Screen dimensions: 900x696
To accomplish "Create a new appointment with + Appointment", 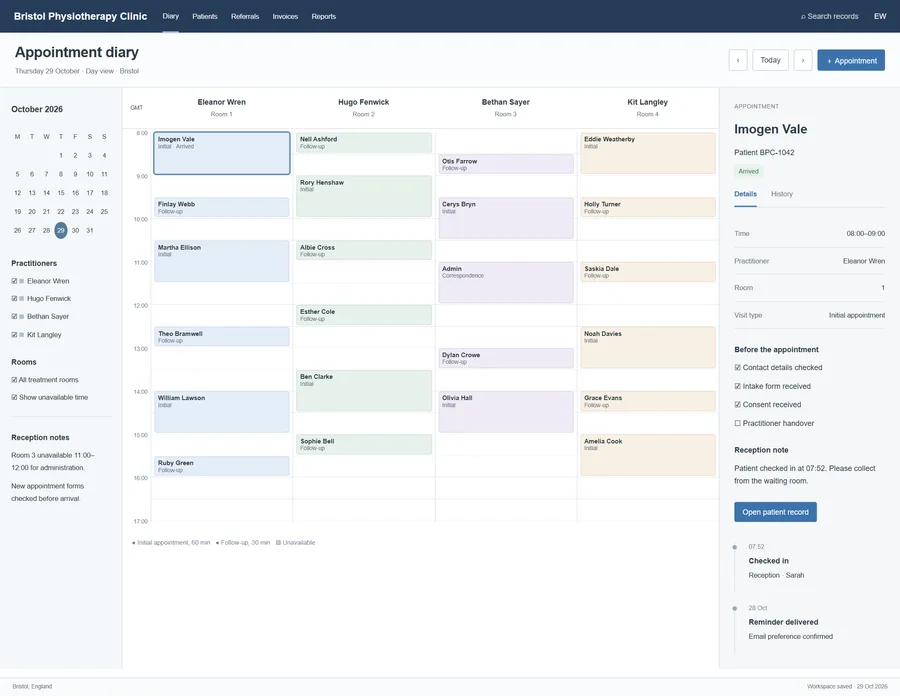I will [x=851, y=60].
